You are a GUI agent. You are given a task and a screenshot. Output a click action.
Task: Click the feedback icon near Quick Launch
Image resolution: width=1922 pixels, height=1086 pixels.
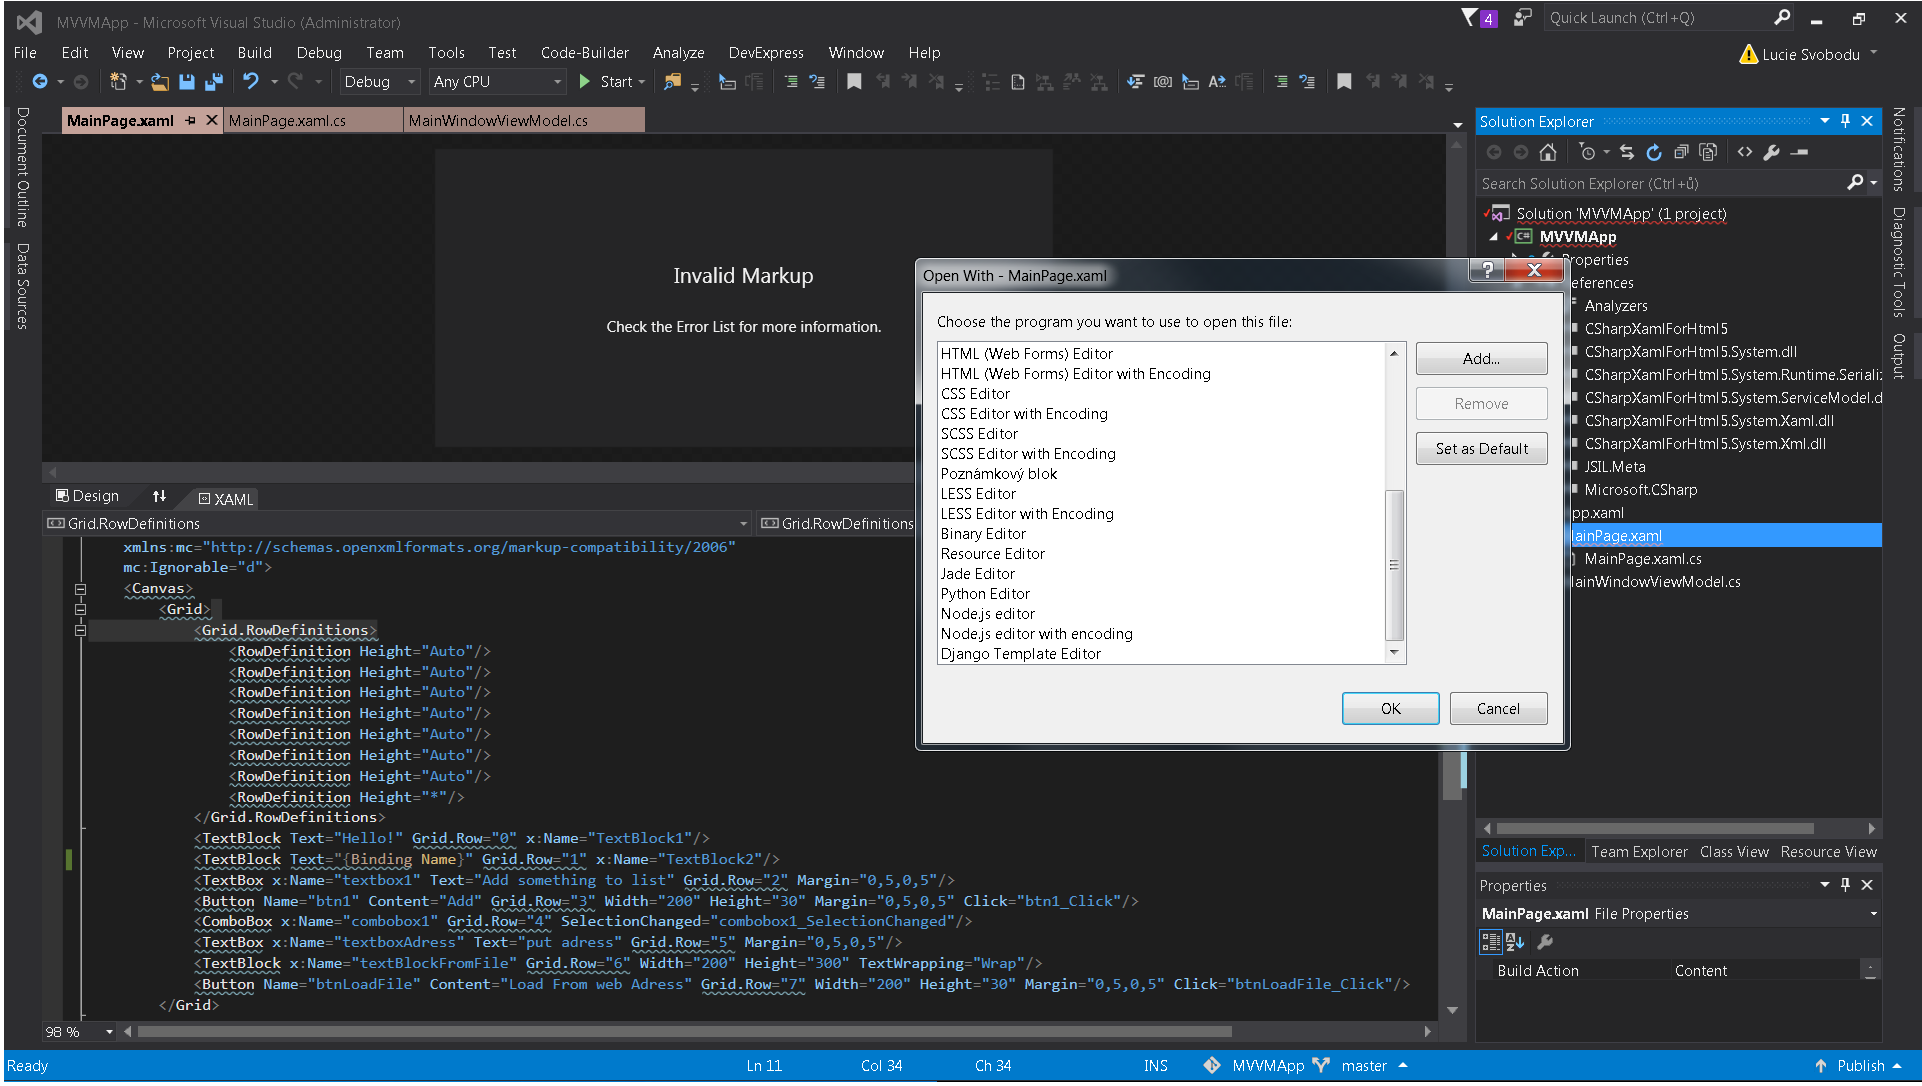pos(1522,18)
